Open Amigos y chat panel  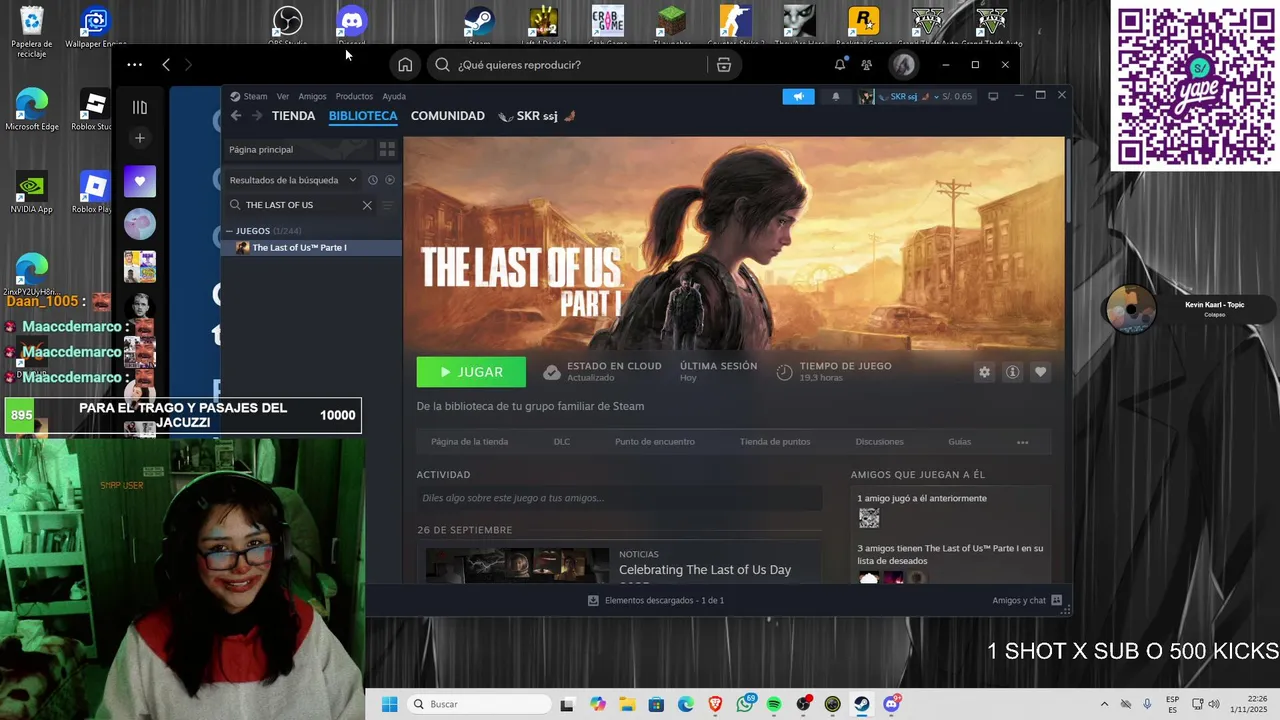coord(1027,600)
